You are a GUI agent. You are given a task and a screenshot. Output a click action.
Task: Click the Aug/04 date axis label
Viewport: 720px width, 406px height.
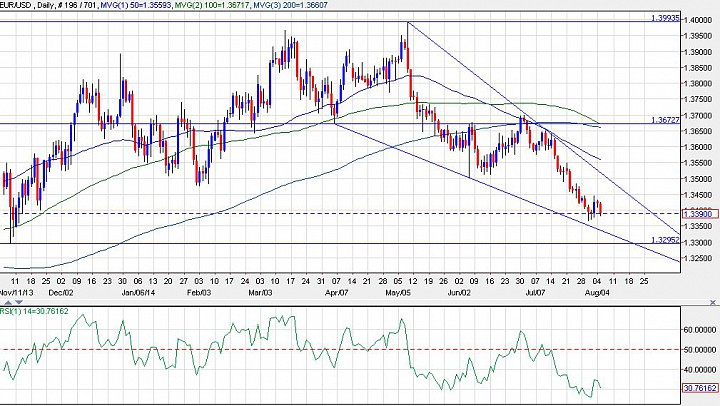click(597, 293)
